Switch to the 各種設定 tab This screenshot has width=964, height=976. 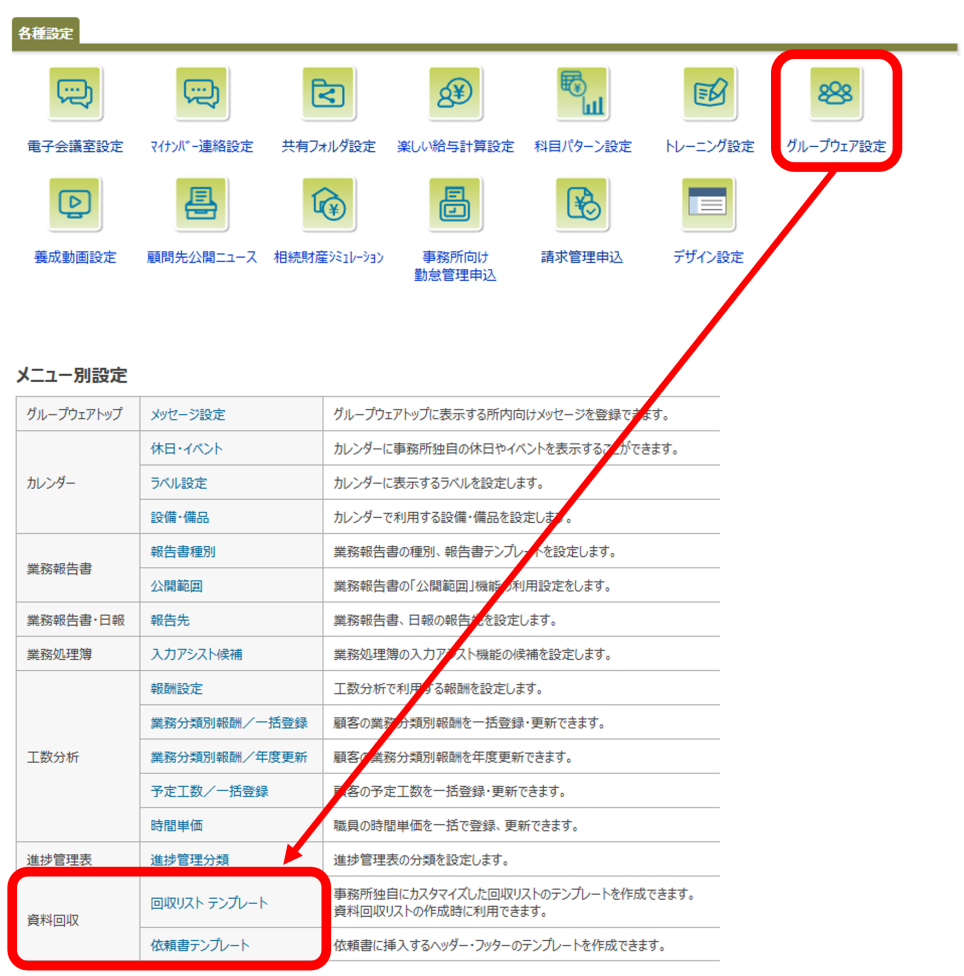(x=45, y=32)
